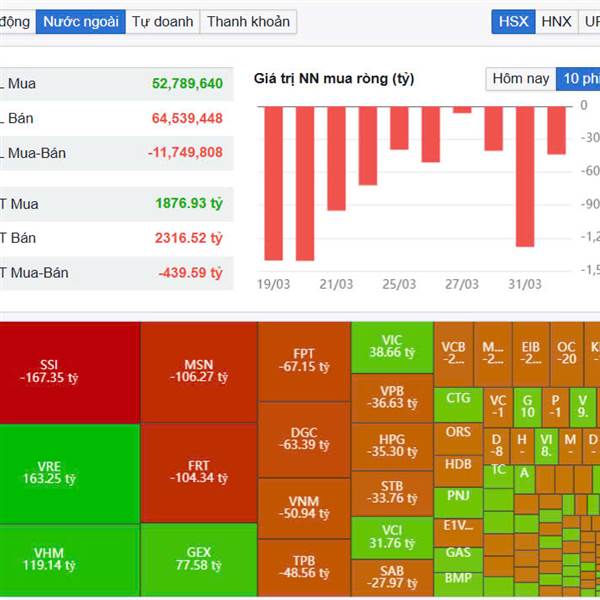Click the sell volume 64,539,448

click(187, 118)
